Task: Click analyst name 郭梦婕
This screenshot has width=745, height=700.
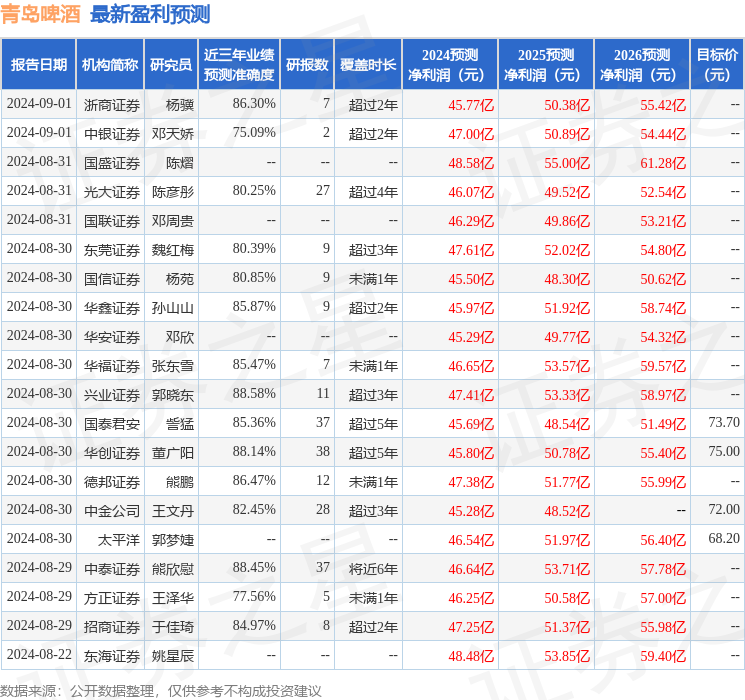Action: coord(172,540)
